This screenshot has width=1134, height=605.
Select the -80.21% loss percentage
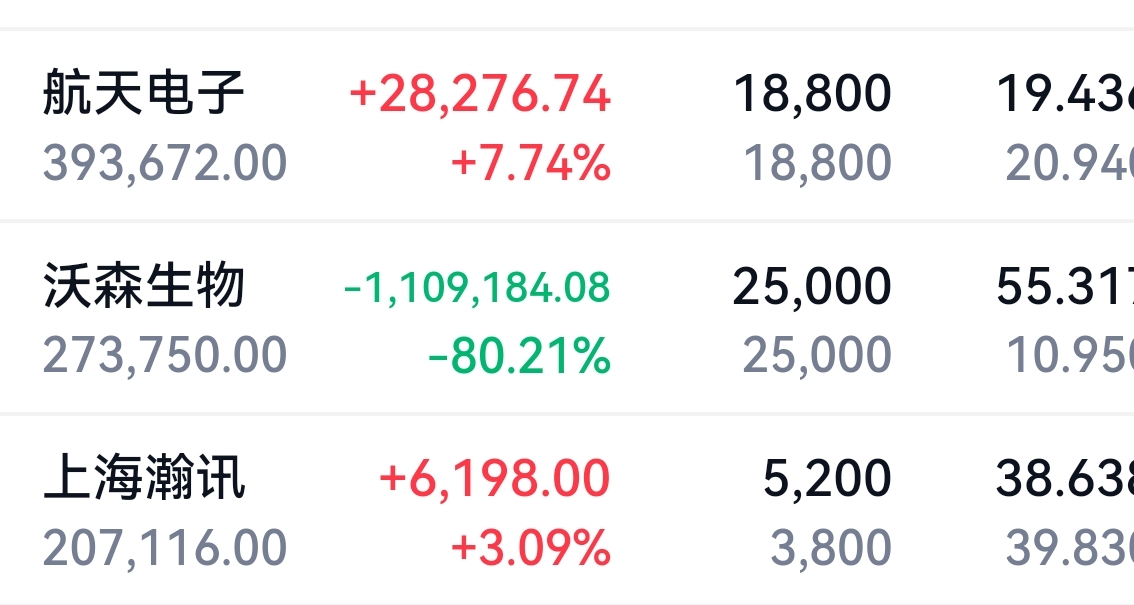520,355
